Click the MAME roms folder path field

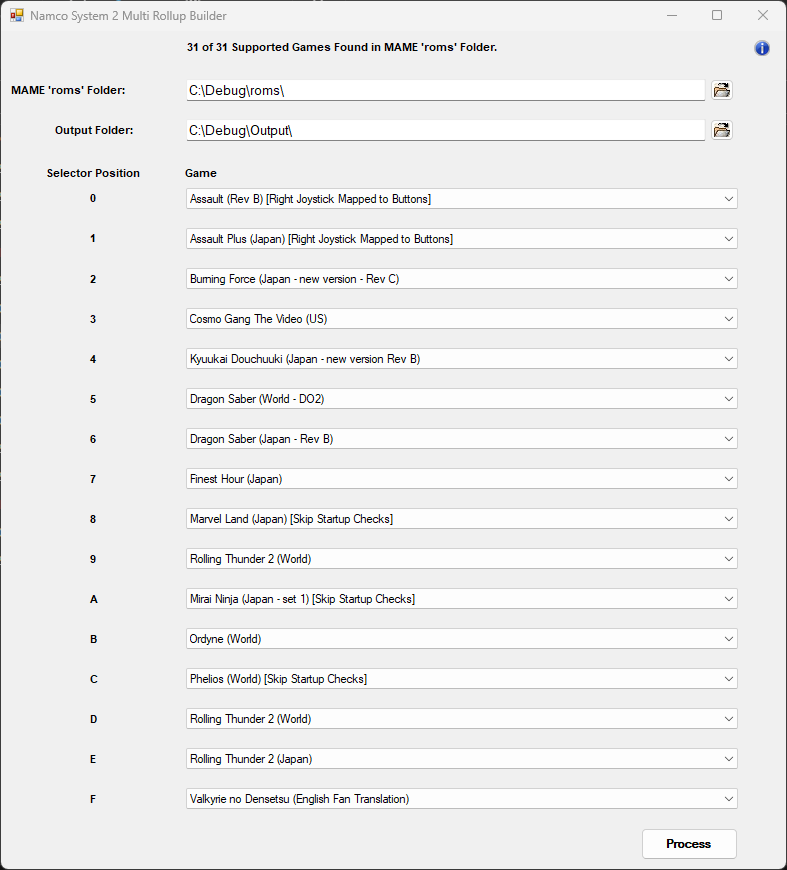point(445,90)
